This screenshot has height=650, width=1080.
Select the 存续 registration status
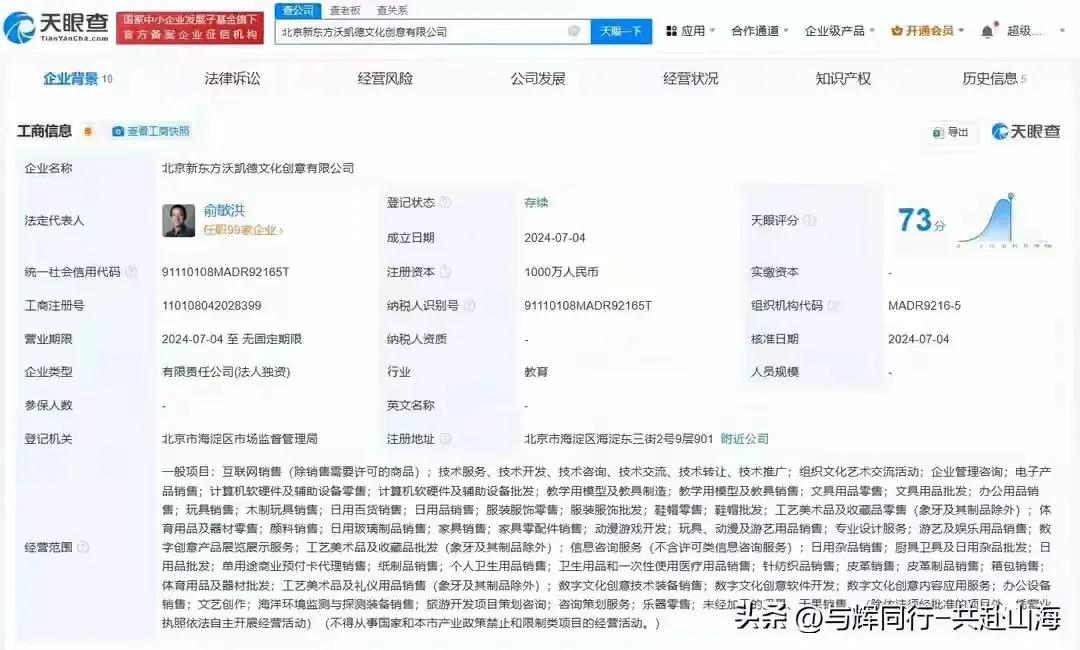coord(536,202)
